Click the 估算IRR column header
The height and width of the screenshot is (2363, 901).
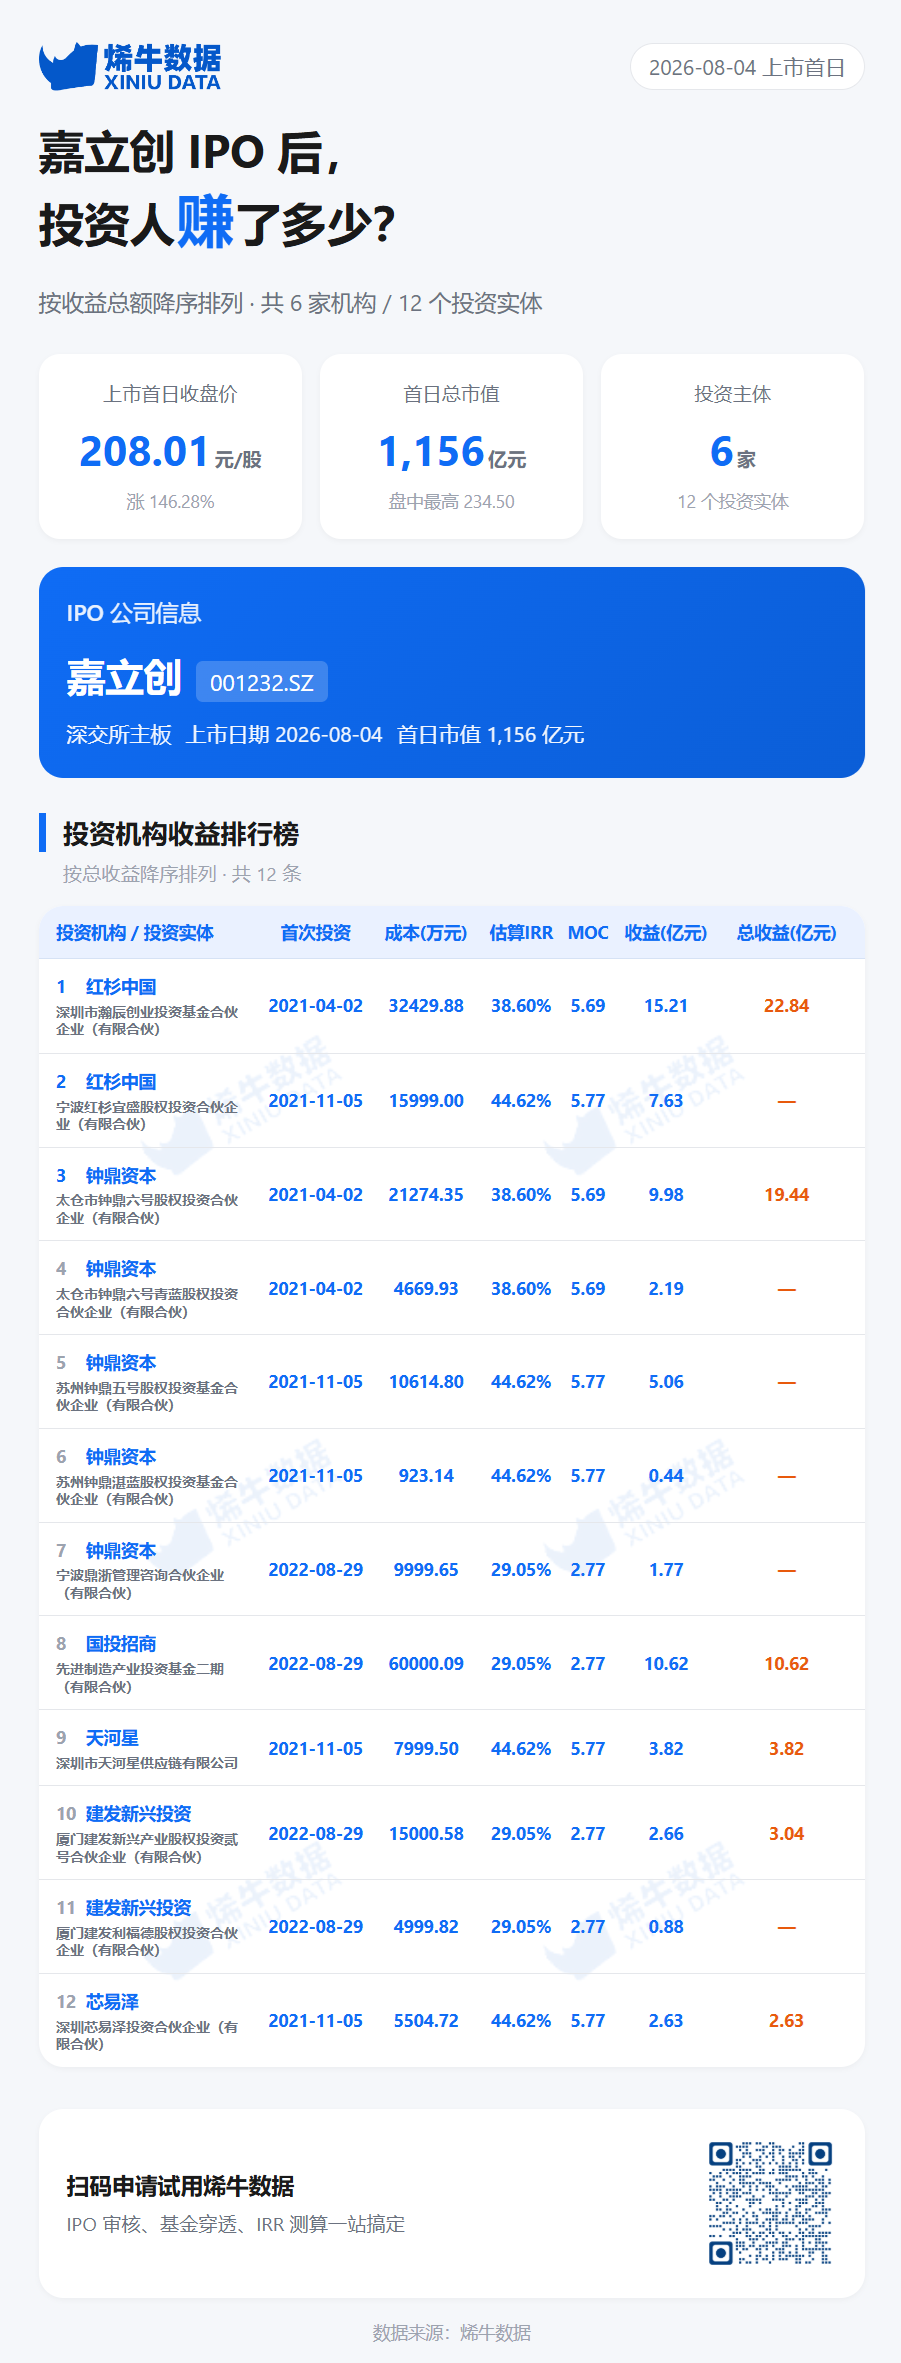click(x=521, y=932)
